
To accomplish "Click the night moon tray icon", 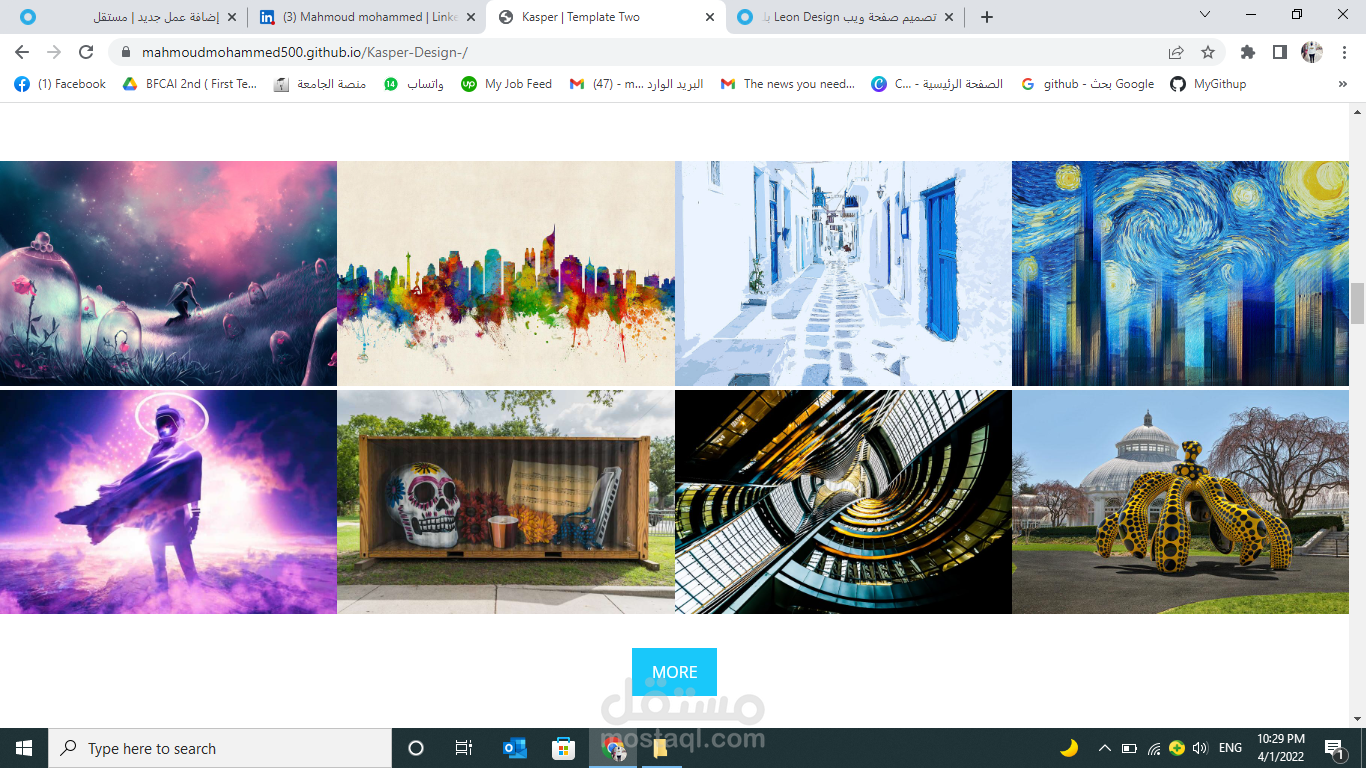I will pyautogui.click(x=1069, y=748).
